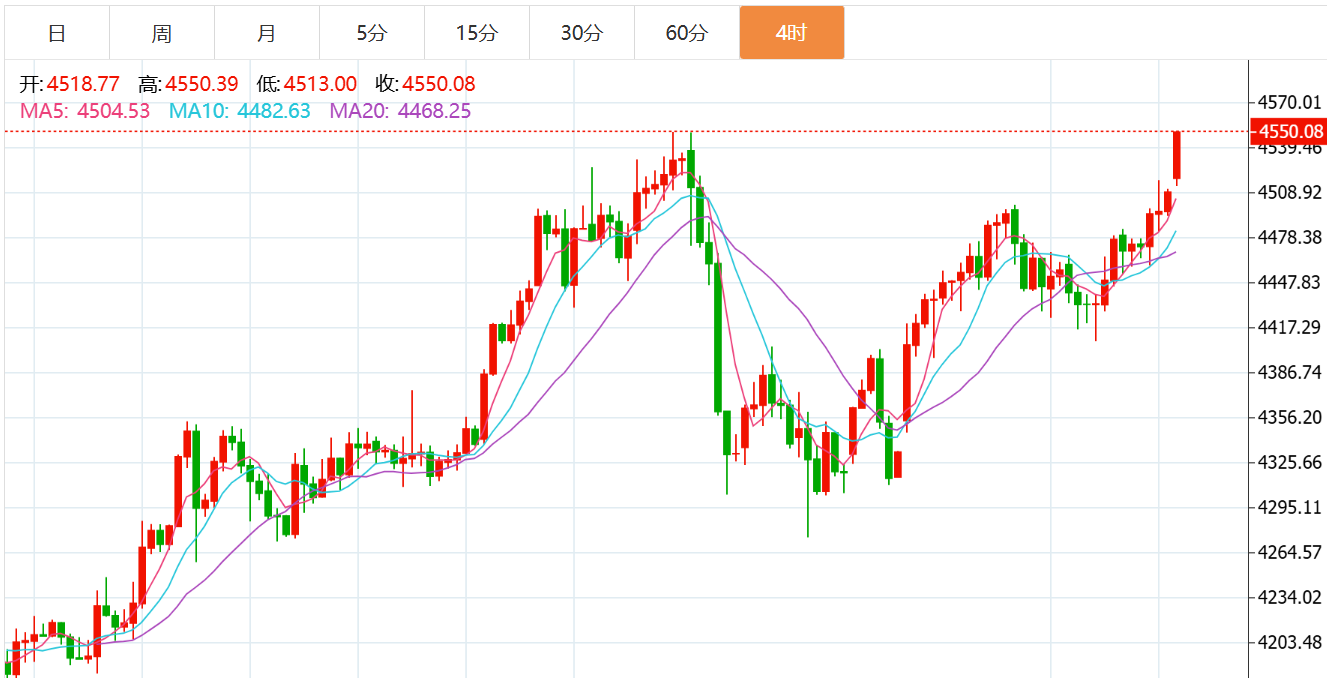
Task: Open the 60分 timeframe tab
Action: coord(687,33)
